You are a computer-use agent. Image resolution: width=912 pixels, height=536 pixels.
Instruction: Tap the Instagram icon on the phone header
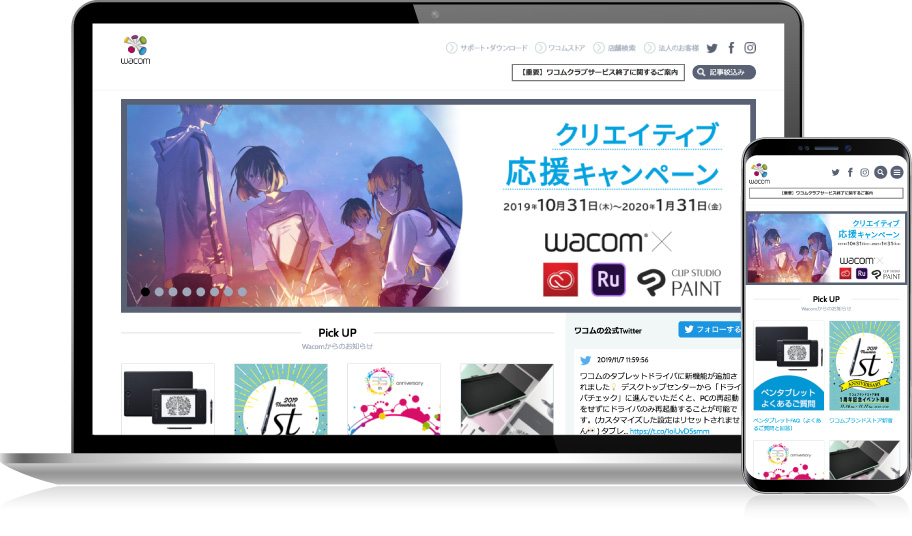[865, 172]
